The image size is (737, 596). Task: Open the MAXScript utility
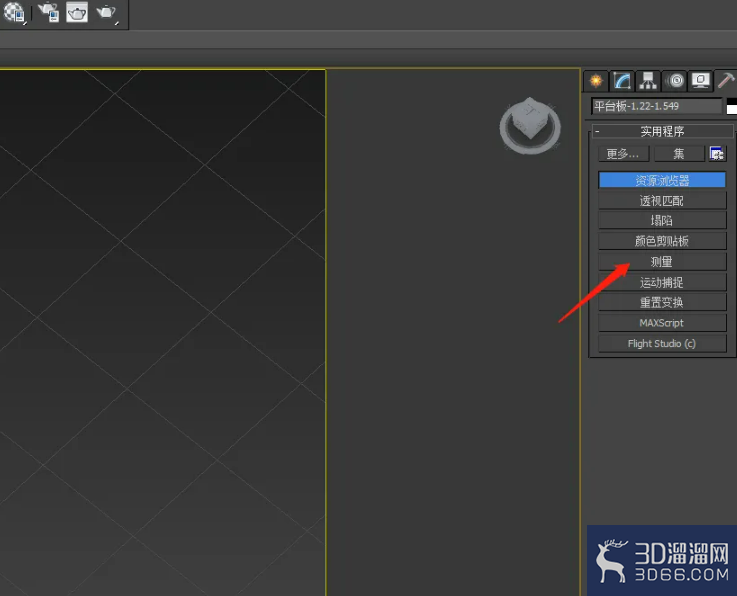[x=662, y=323]
